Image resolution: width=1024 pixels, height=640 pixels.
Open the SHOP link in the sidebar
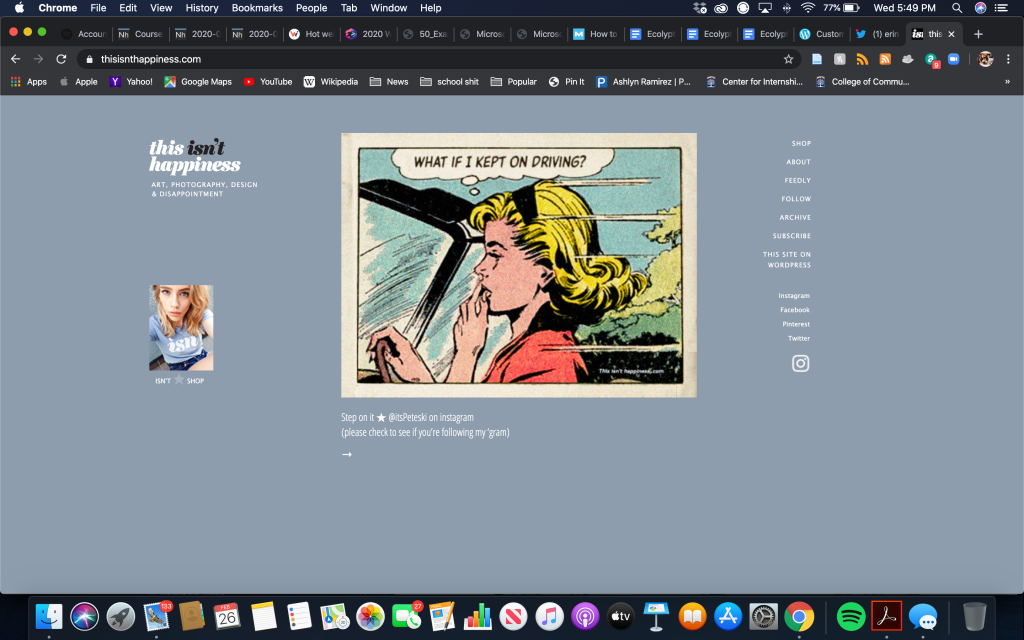(801, 143)
